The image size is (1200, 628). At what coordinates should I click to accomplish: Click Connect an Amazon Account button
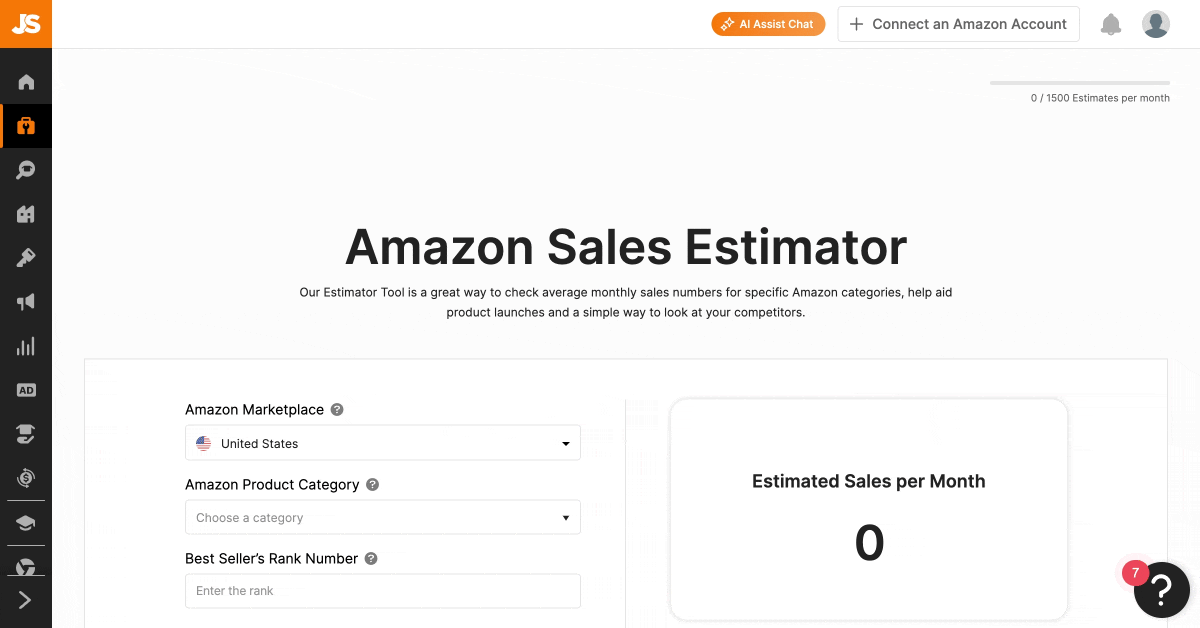pos(958,24)
